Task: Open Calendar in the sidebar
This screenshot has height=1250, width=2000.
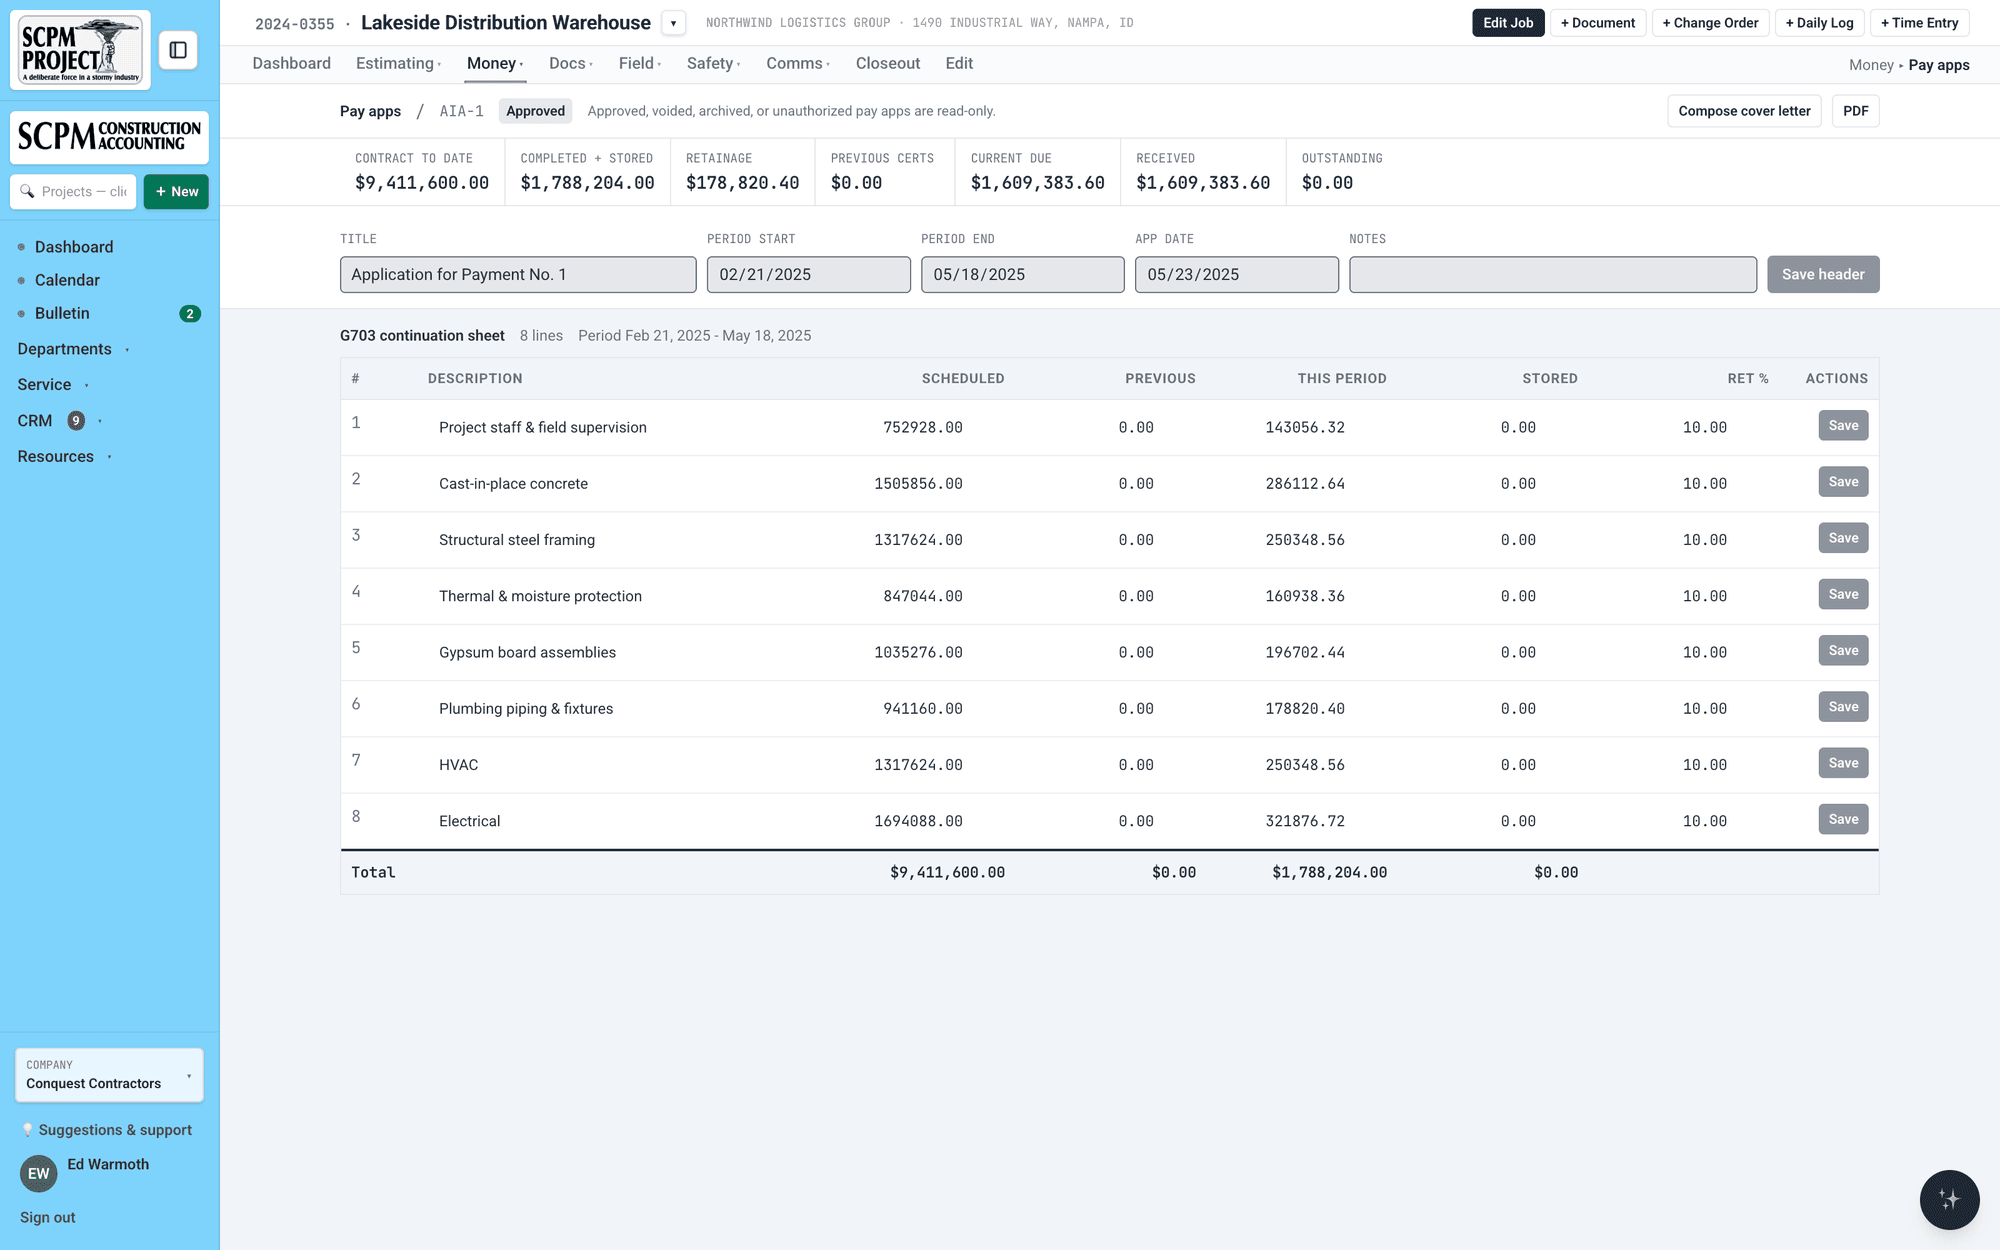Action: coord(67,280)
